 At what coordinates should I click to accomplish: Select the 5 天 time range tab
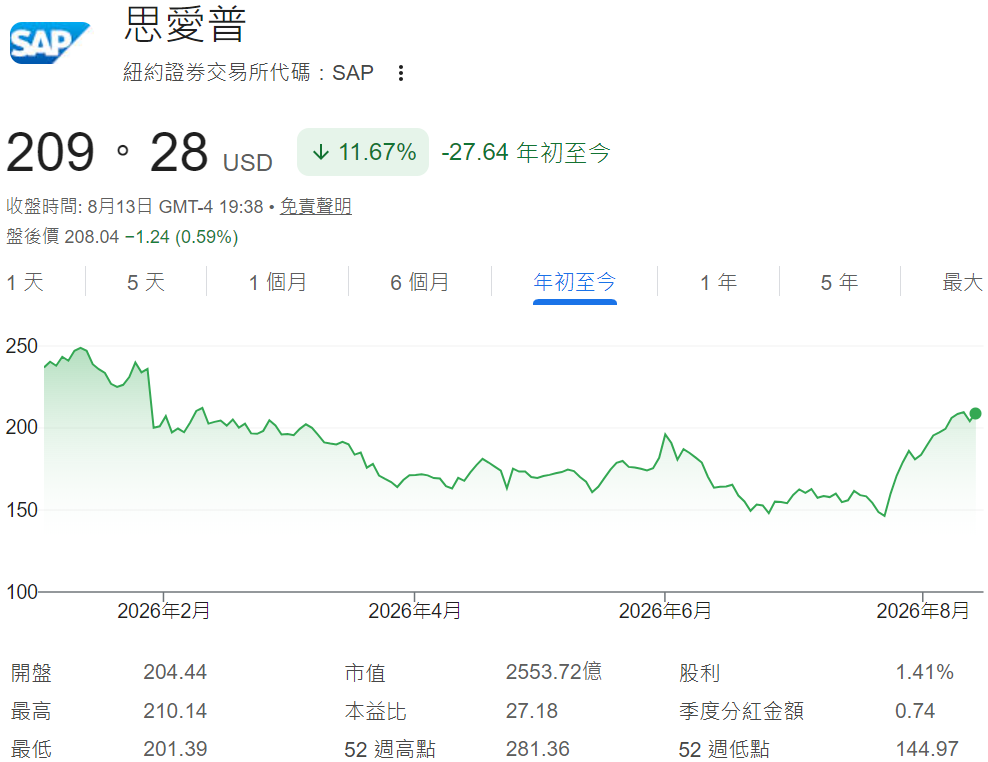146,282
